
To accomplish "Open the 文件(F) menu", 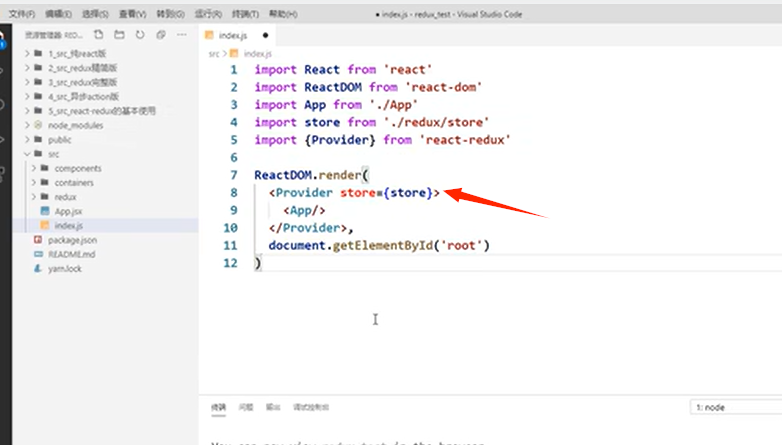I will (21, 14).
